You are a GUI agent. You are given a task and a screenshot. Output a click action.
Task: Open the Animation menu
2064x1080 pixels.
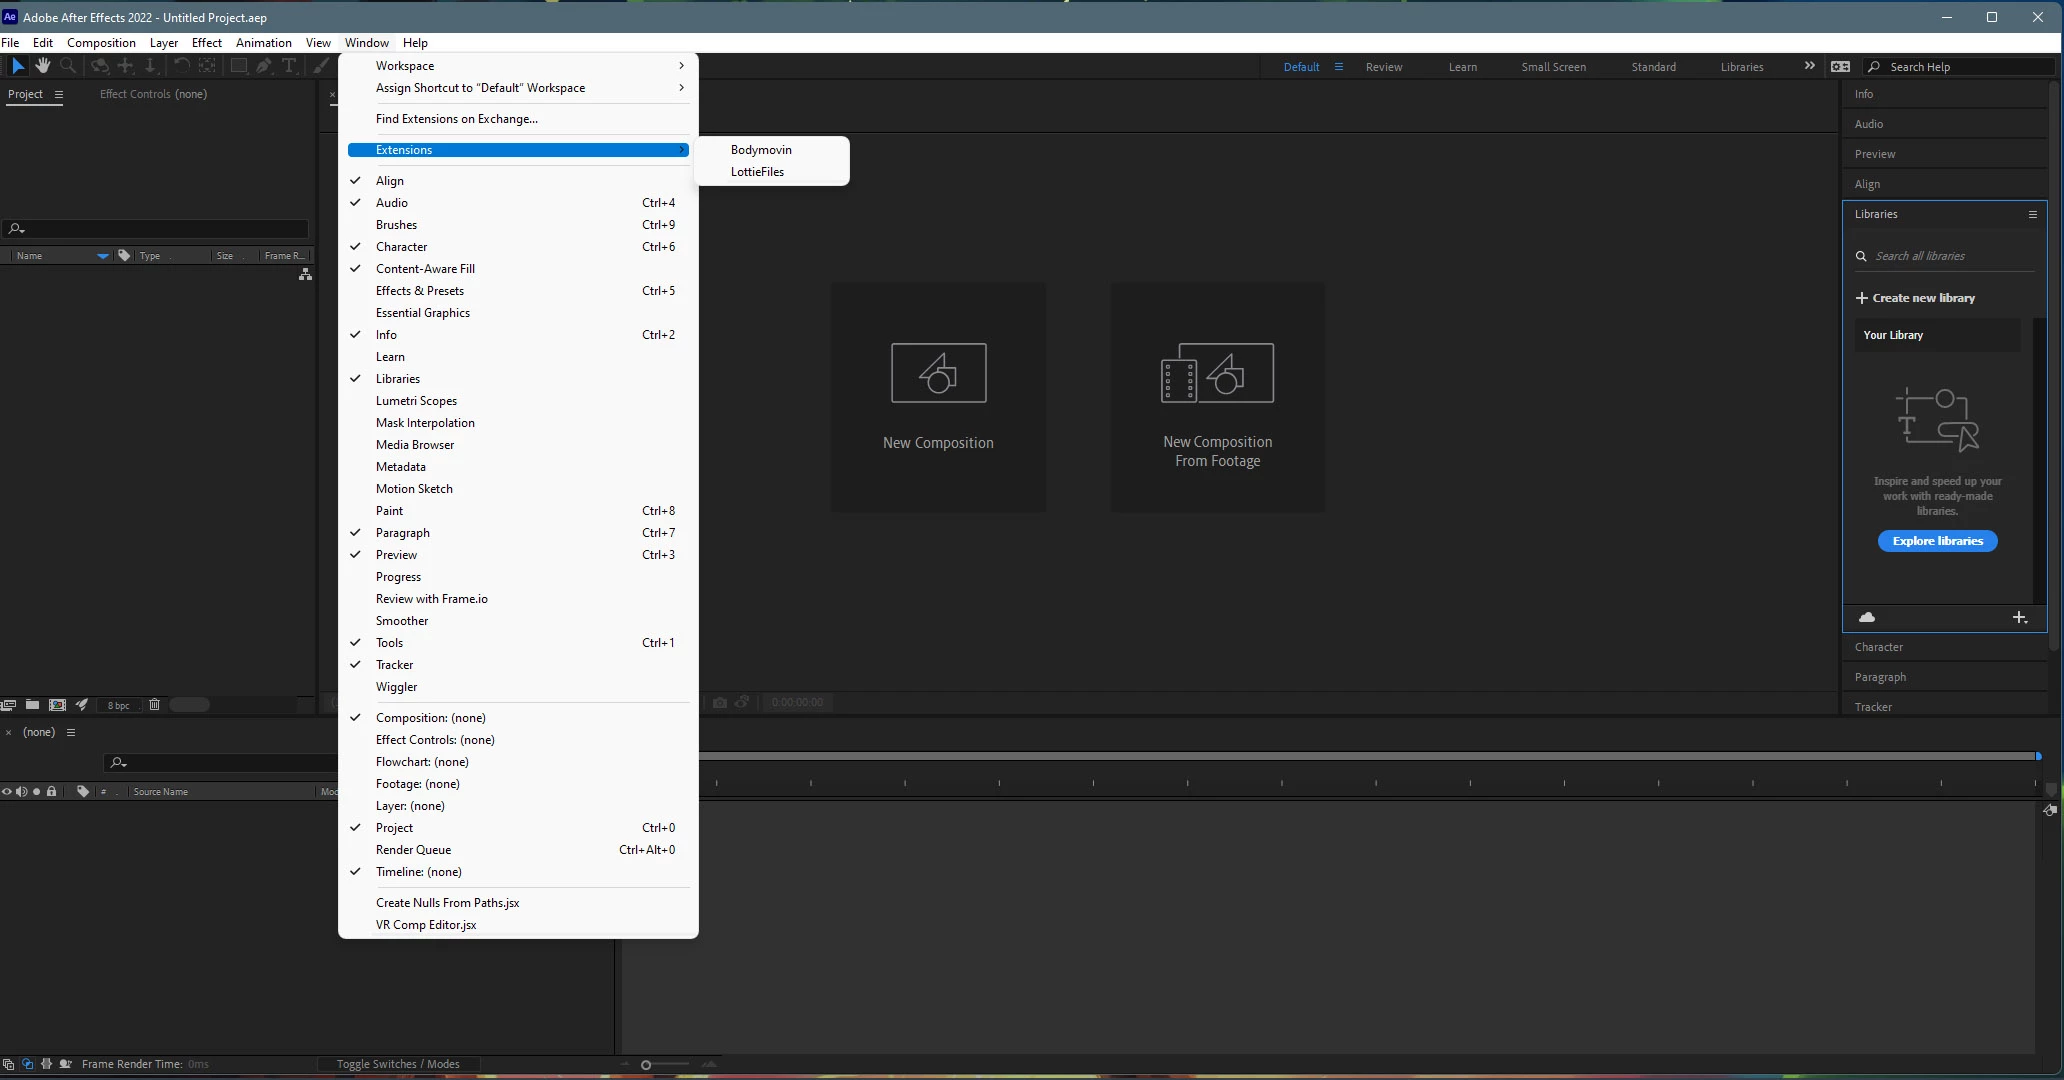click(x=263, y=43)
